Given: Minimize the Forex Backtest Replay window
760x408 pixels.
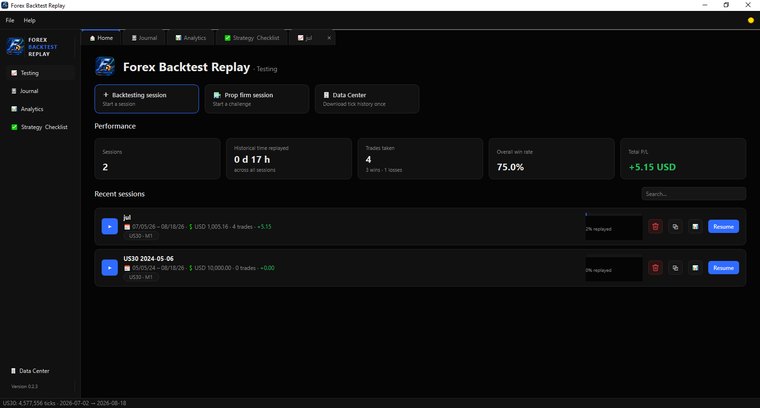Looking at the screenshot, I should [705, 5].
